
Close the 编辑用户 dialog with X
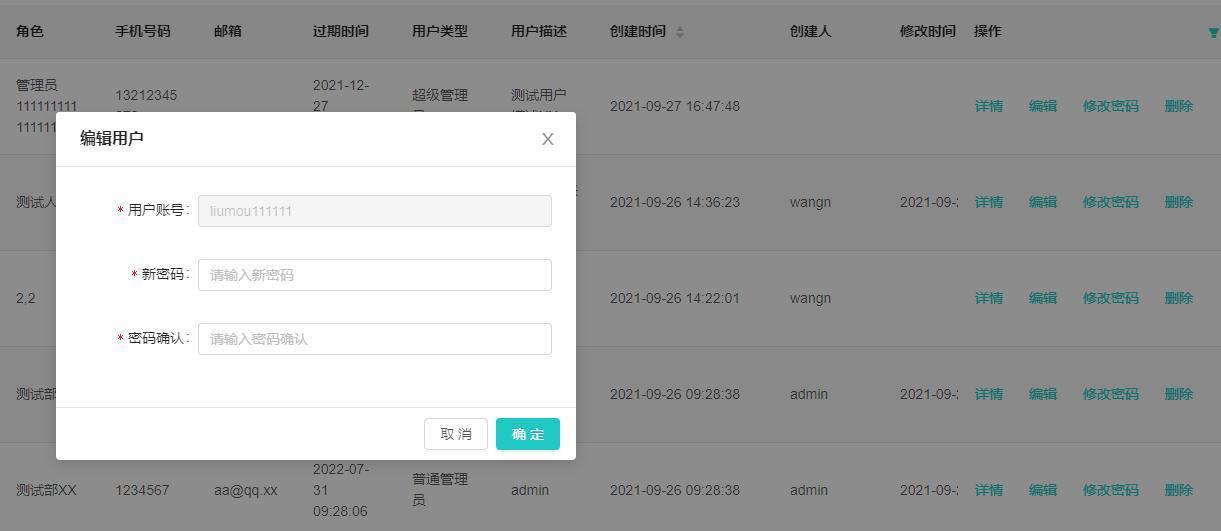[x=547, y=139]
